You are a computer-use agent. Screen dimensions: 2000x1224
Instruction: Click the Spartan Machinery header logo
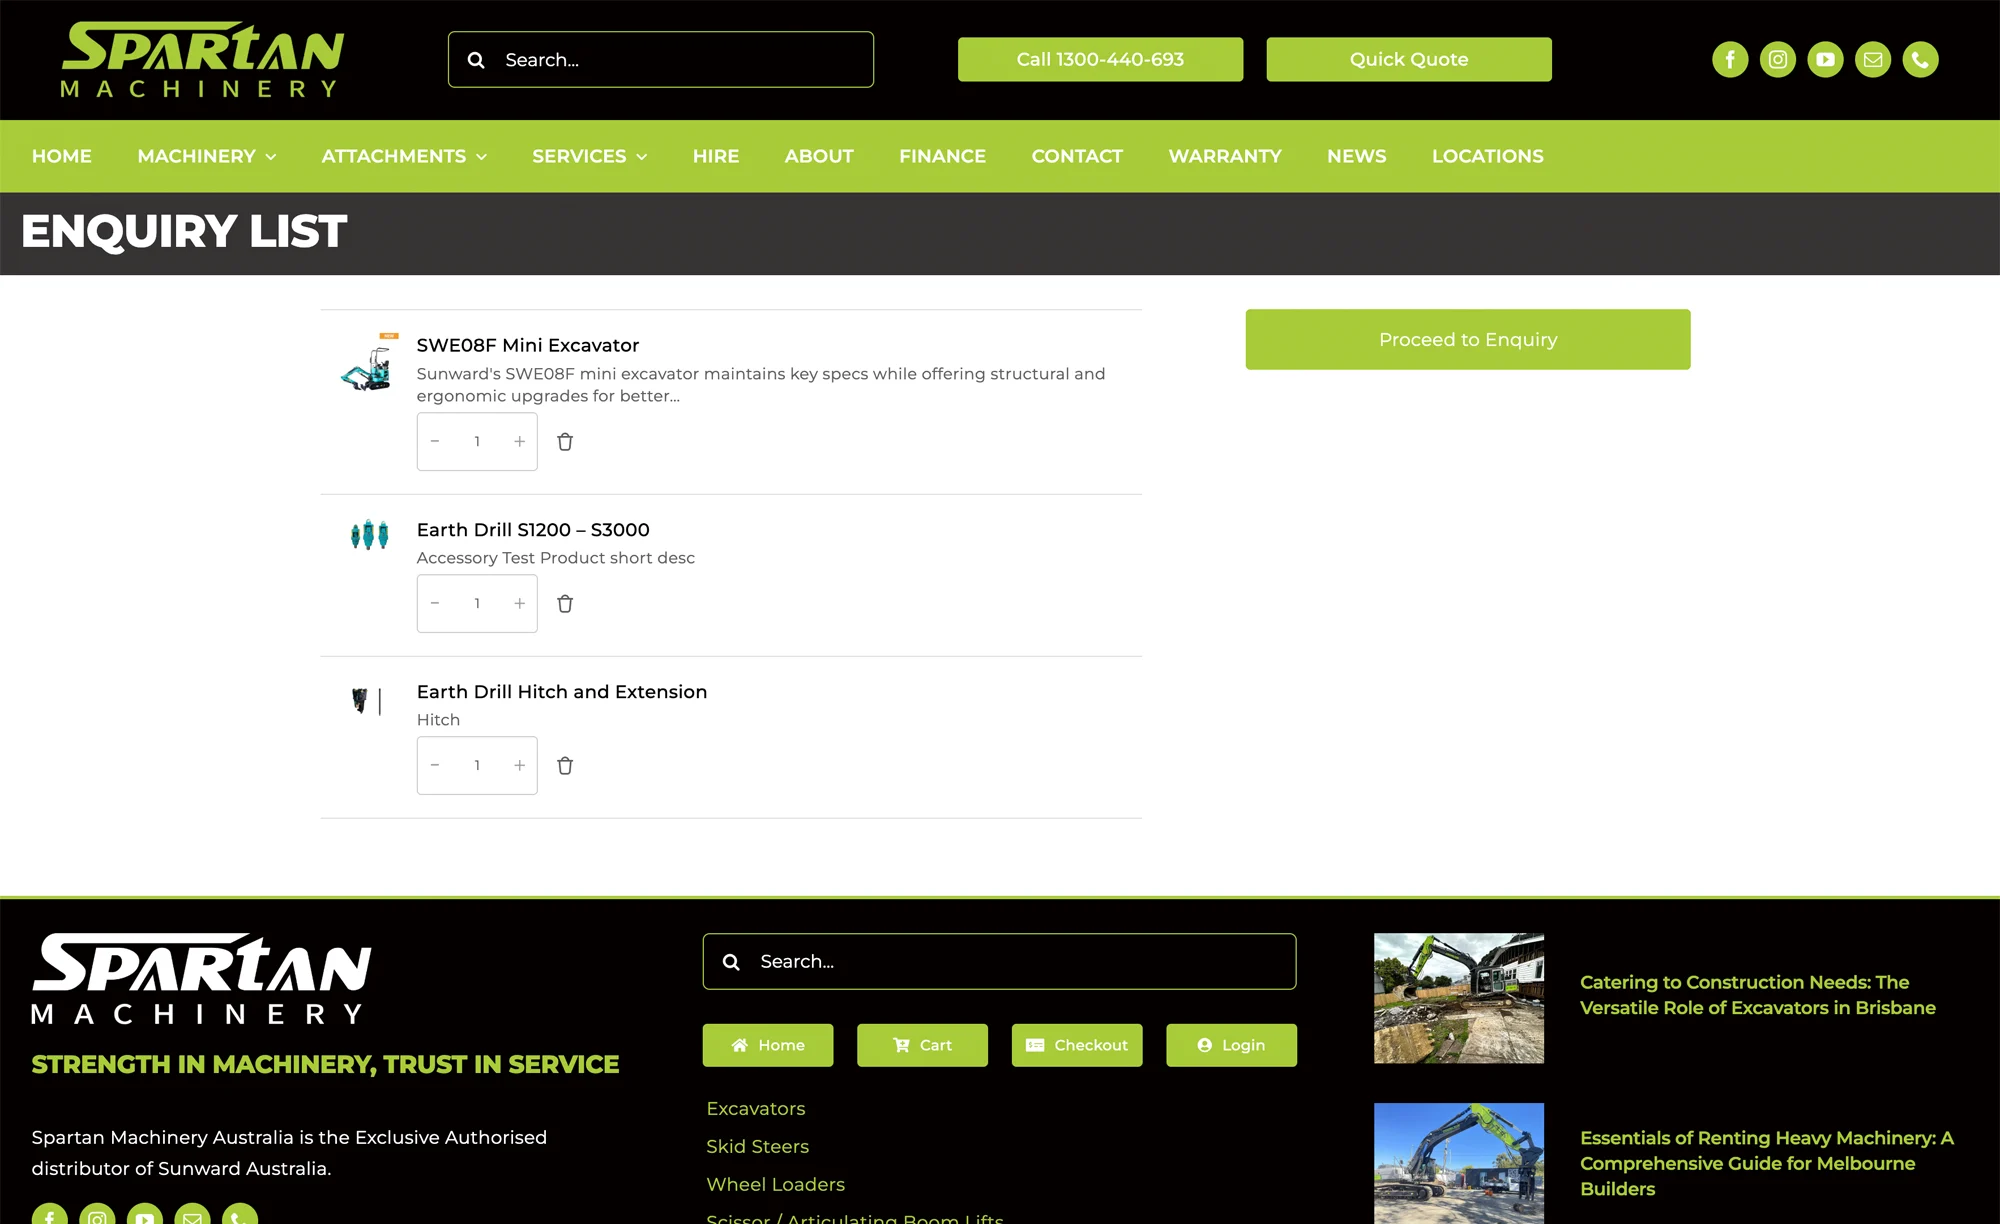(x=203, y=59)
